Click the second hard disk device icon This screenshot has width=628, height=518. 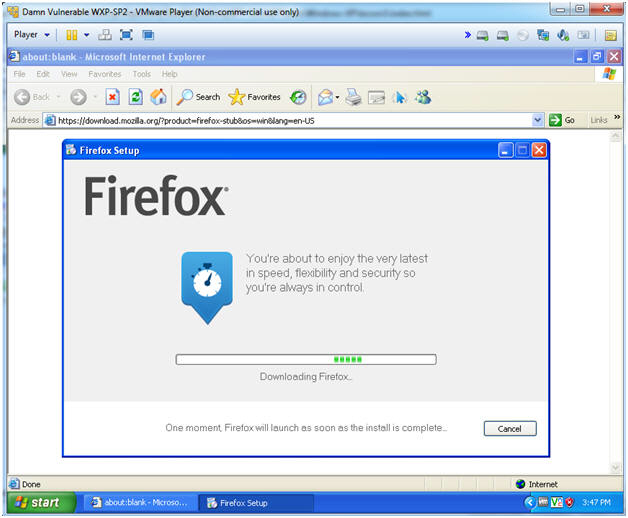[503, 36]
